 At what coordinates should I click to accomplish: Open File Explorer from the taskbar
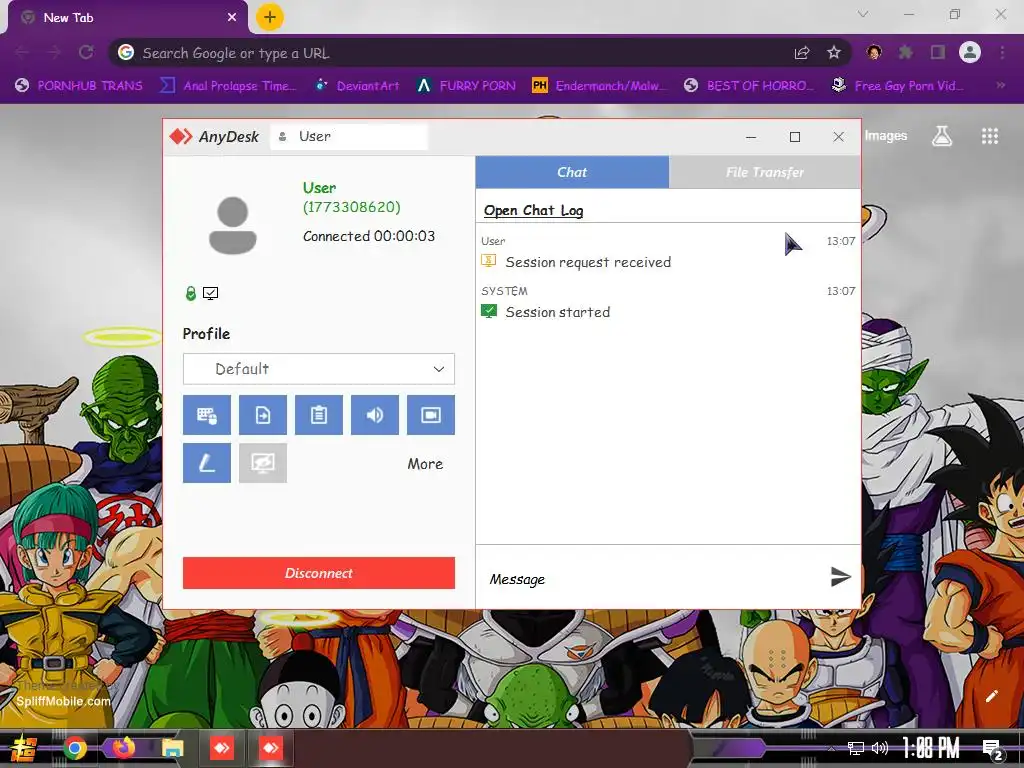(172, 748)
